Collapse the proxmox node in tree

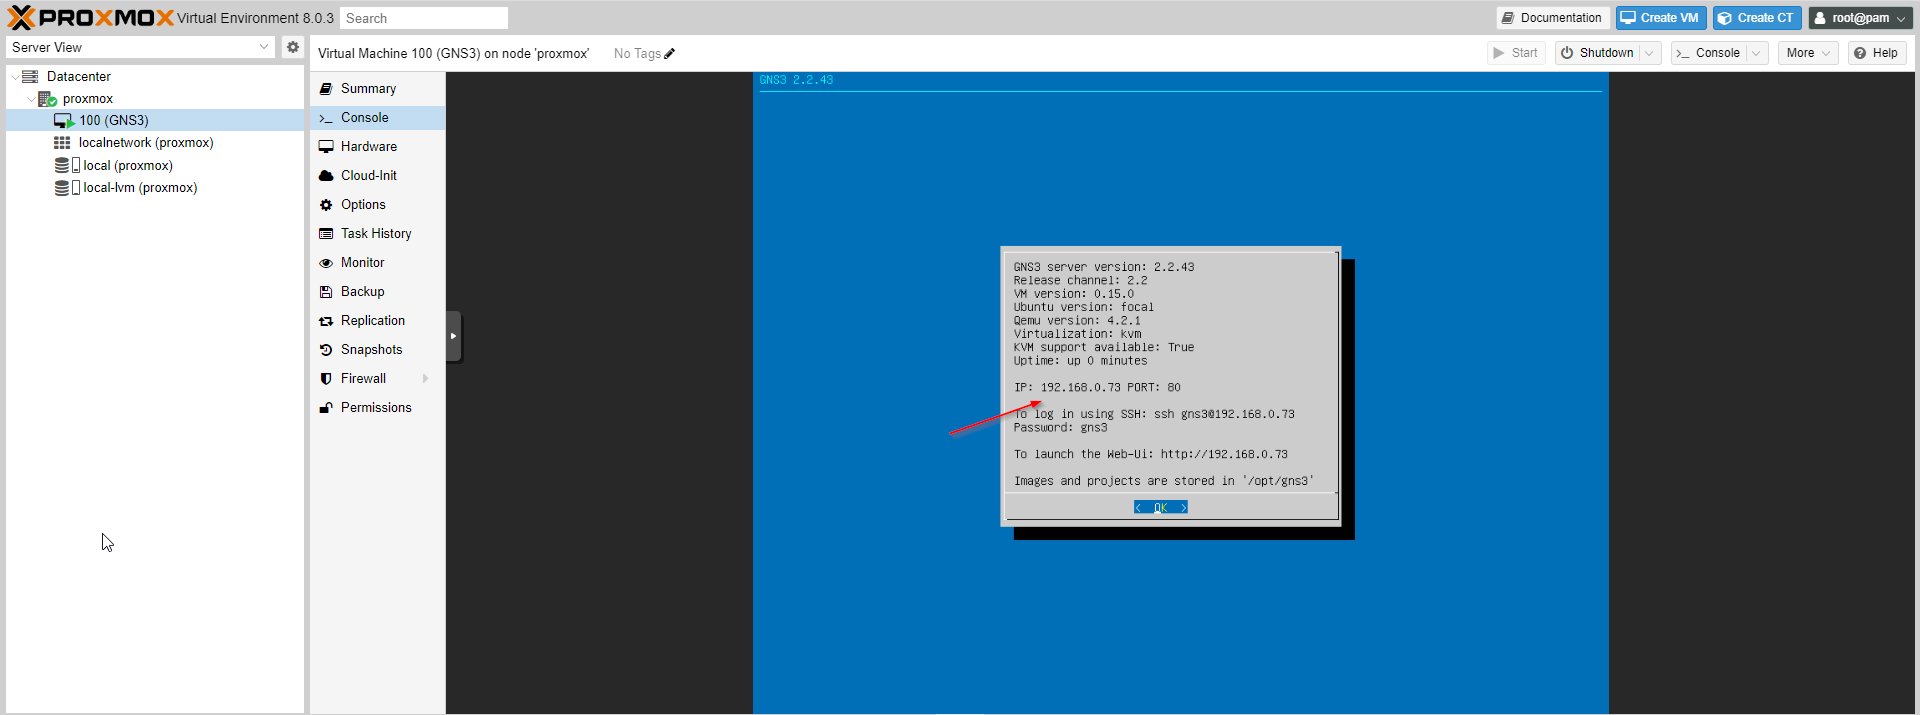[x=30, y=99]
